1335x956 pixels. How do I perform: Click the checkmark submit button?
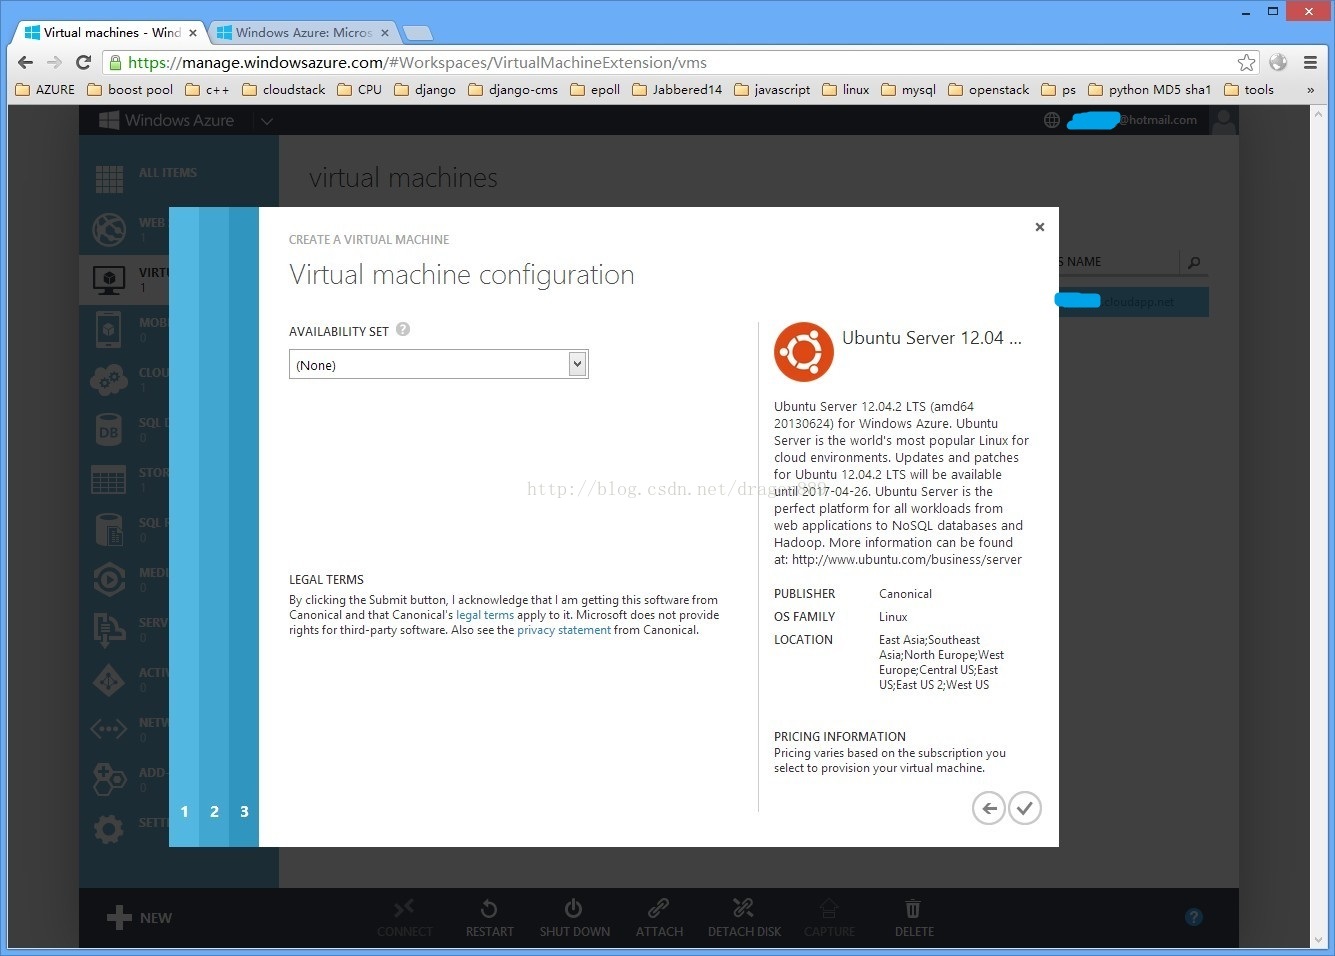[x=1025, y=808]
